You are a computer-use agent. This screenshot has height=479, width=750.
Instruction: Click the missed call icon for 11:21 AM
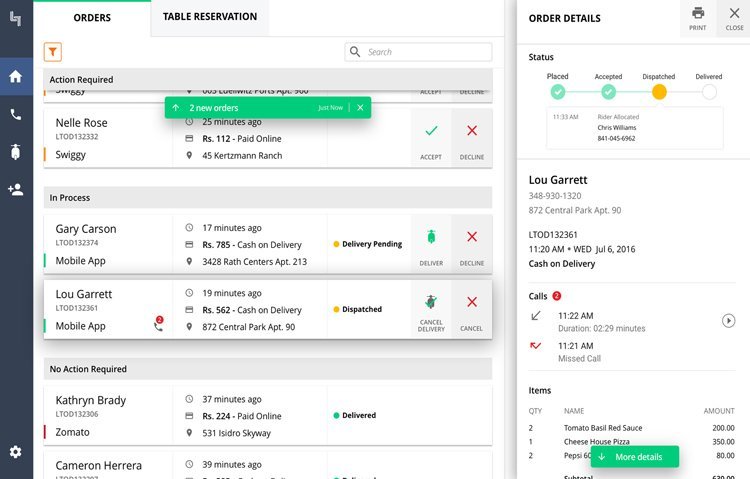point(536,345)
